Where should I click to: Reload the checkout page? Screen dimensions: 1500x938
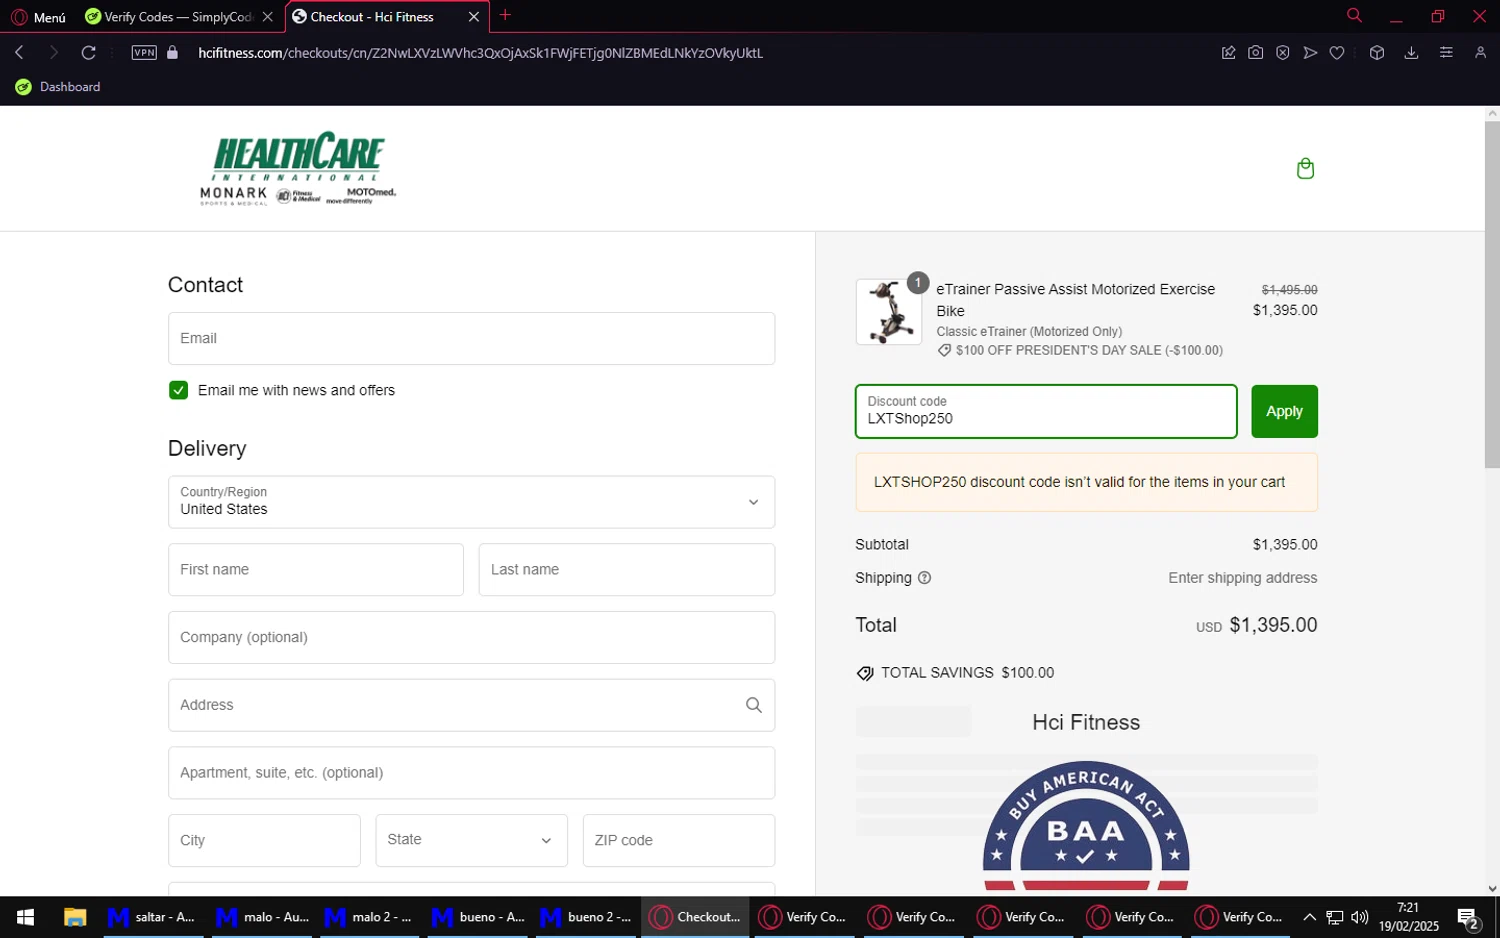(89, 53)
